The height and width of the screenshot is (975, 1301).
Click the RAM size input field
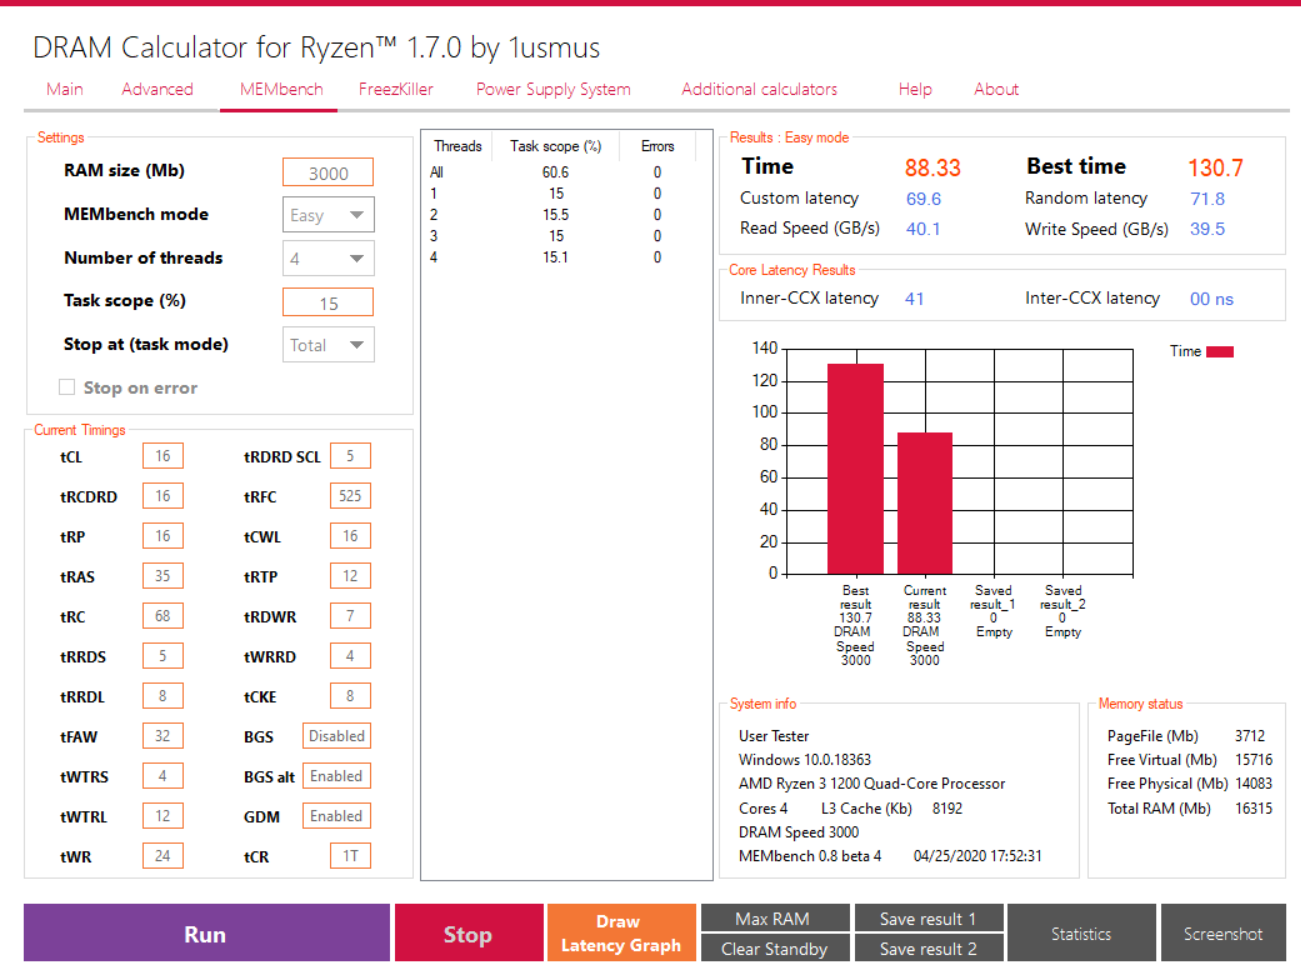click(x=328, y=173)
